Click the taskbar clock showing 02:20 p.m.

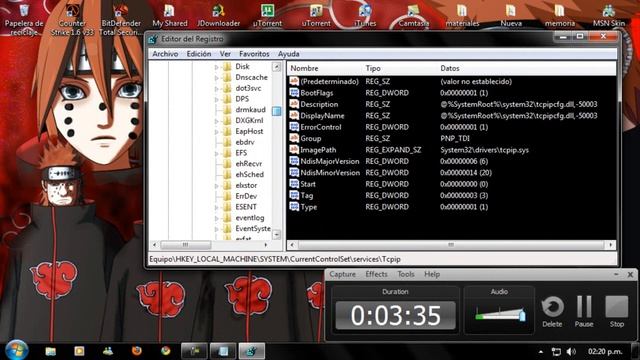[605, 351]
